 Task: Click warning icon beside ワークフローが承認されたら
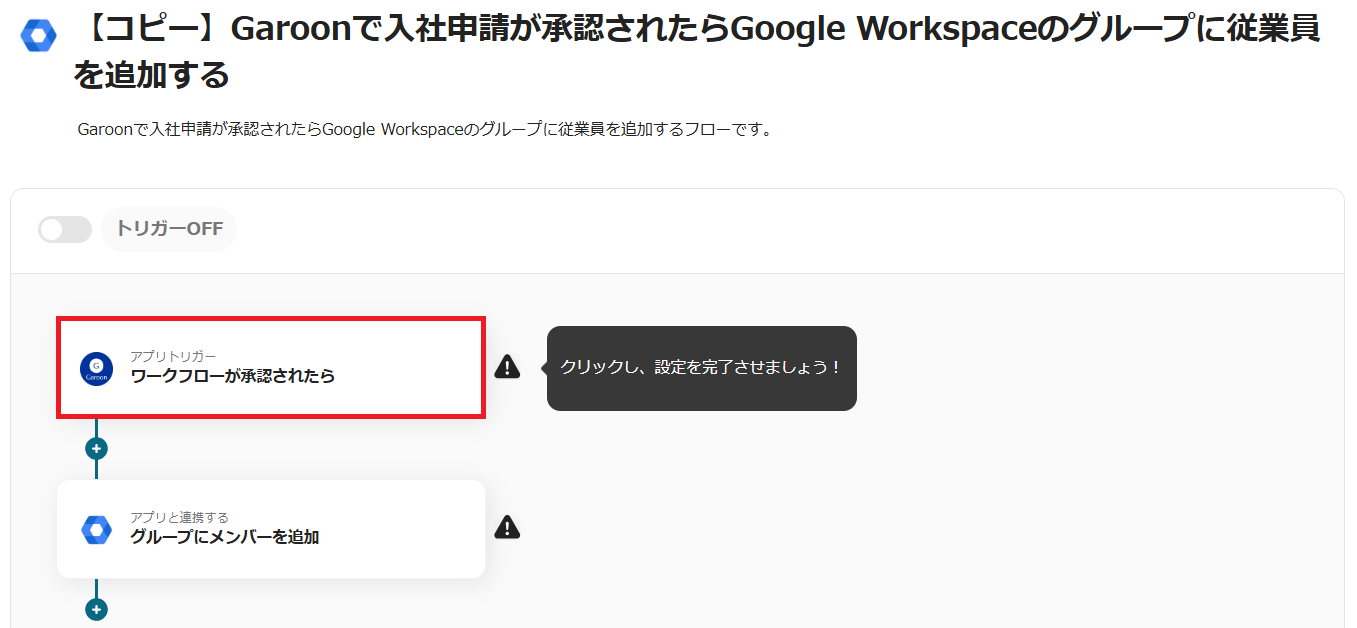click(507, 366)
